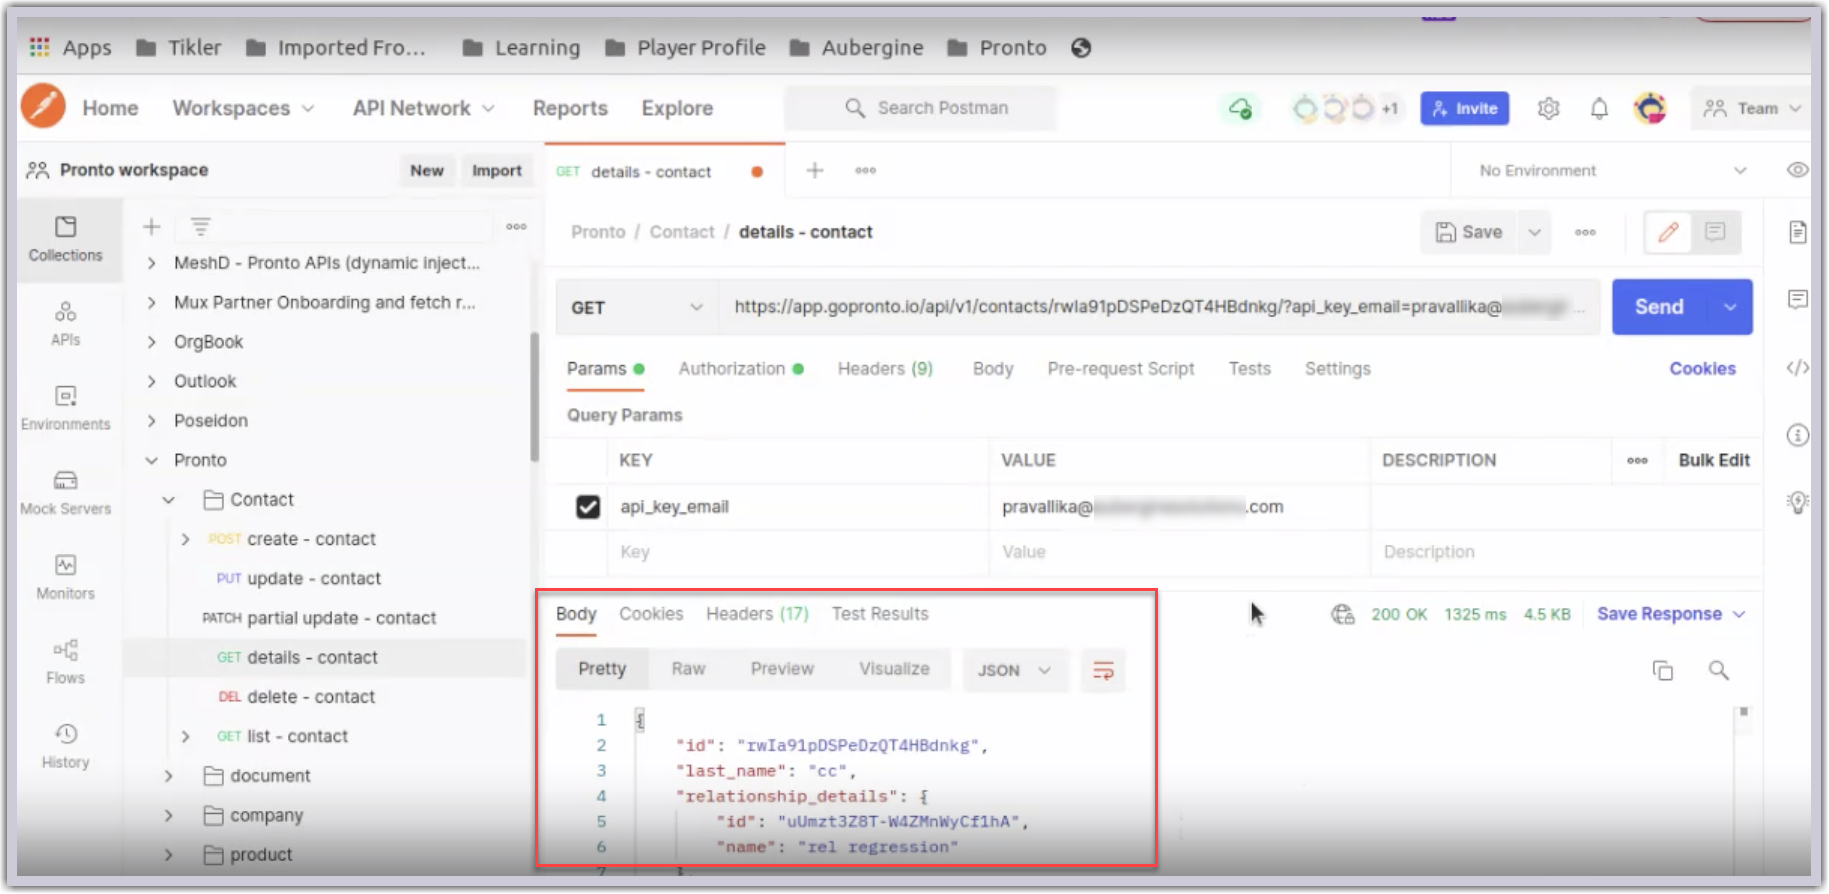Open History sidebar section
The width and height of the screenshot is (1829, 894).
(x=66, y=746)
